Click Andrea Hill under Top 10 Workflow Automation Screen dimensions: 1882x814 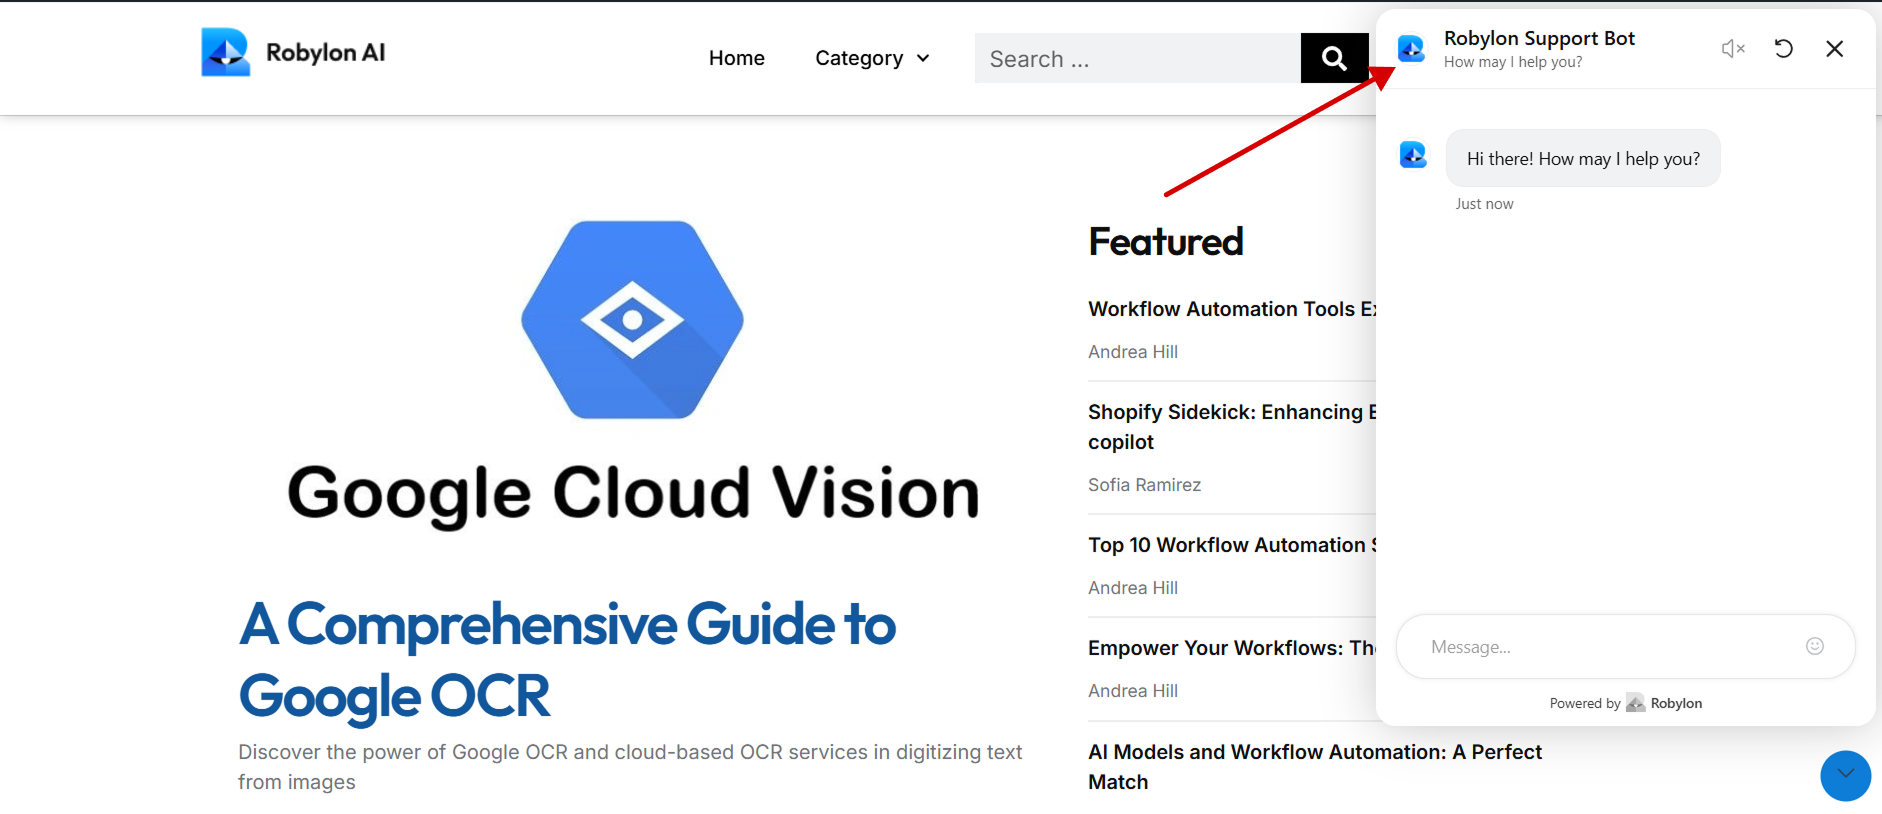pos(1133,588)
